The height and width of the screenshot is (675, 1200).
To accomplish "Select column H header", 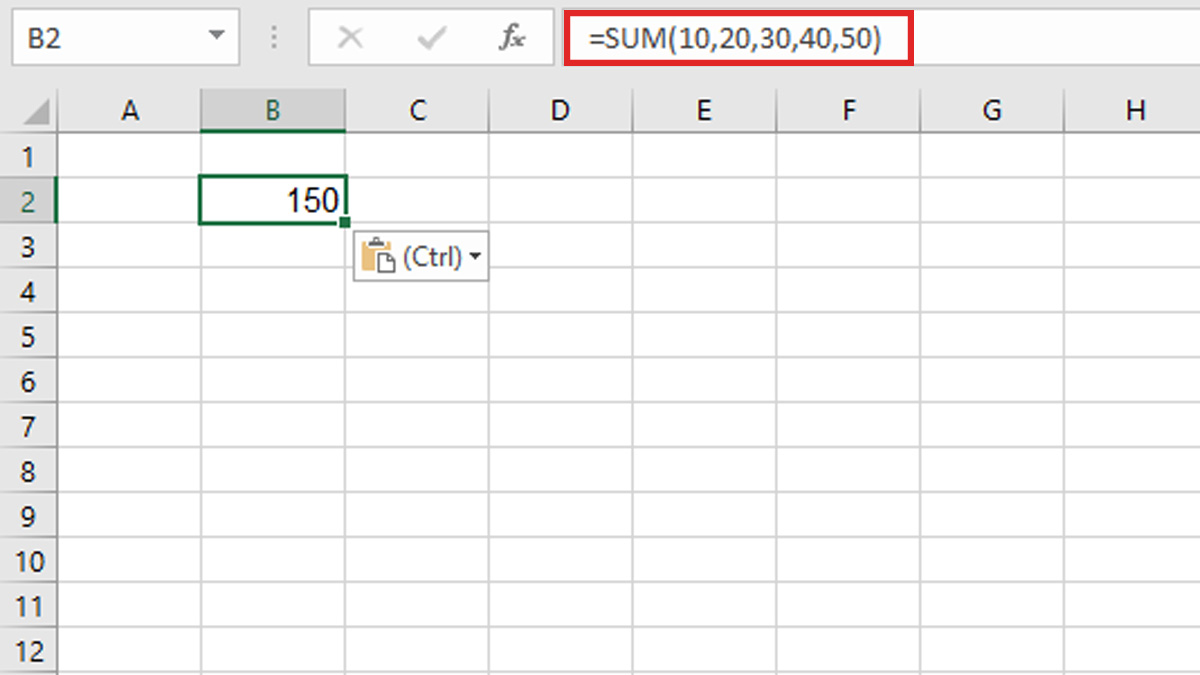I will tap(1135, 111).
